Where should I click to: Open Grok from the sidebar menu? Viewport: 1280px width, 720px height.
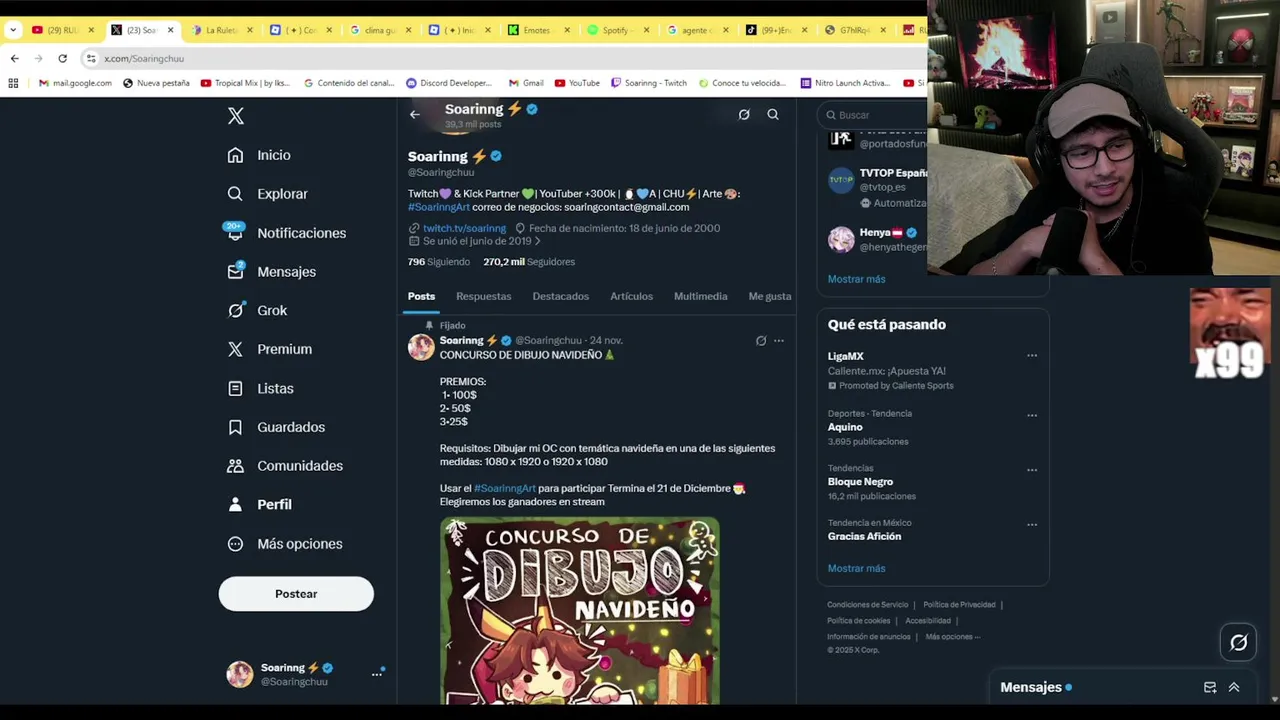[x=257, y=311]
